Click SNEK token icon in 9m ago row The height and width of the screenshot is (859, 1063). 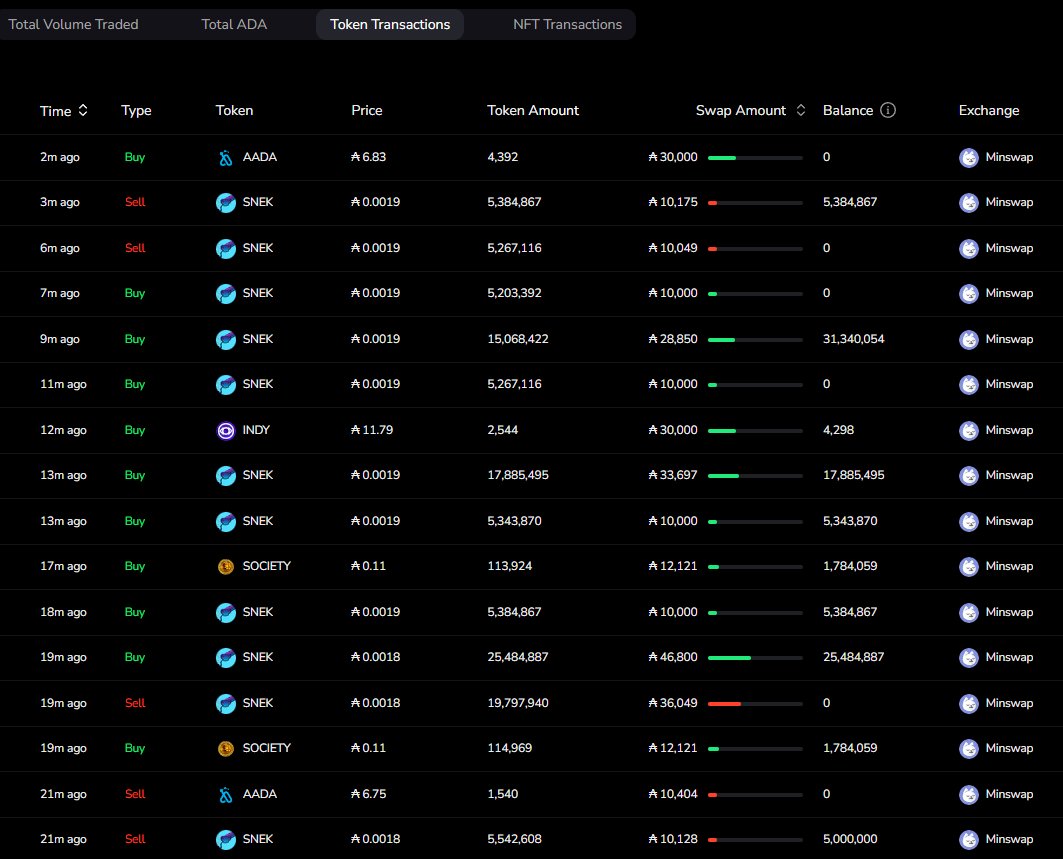pos(226,339)
